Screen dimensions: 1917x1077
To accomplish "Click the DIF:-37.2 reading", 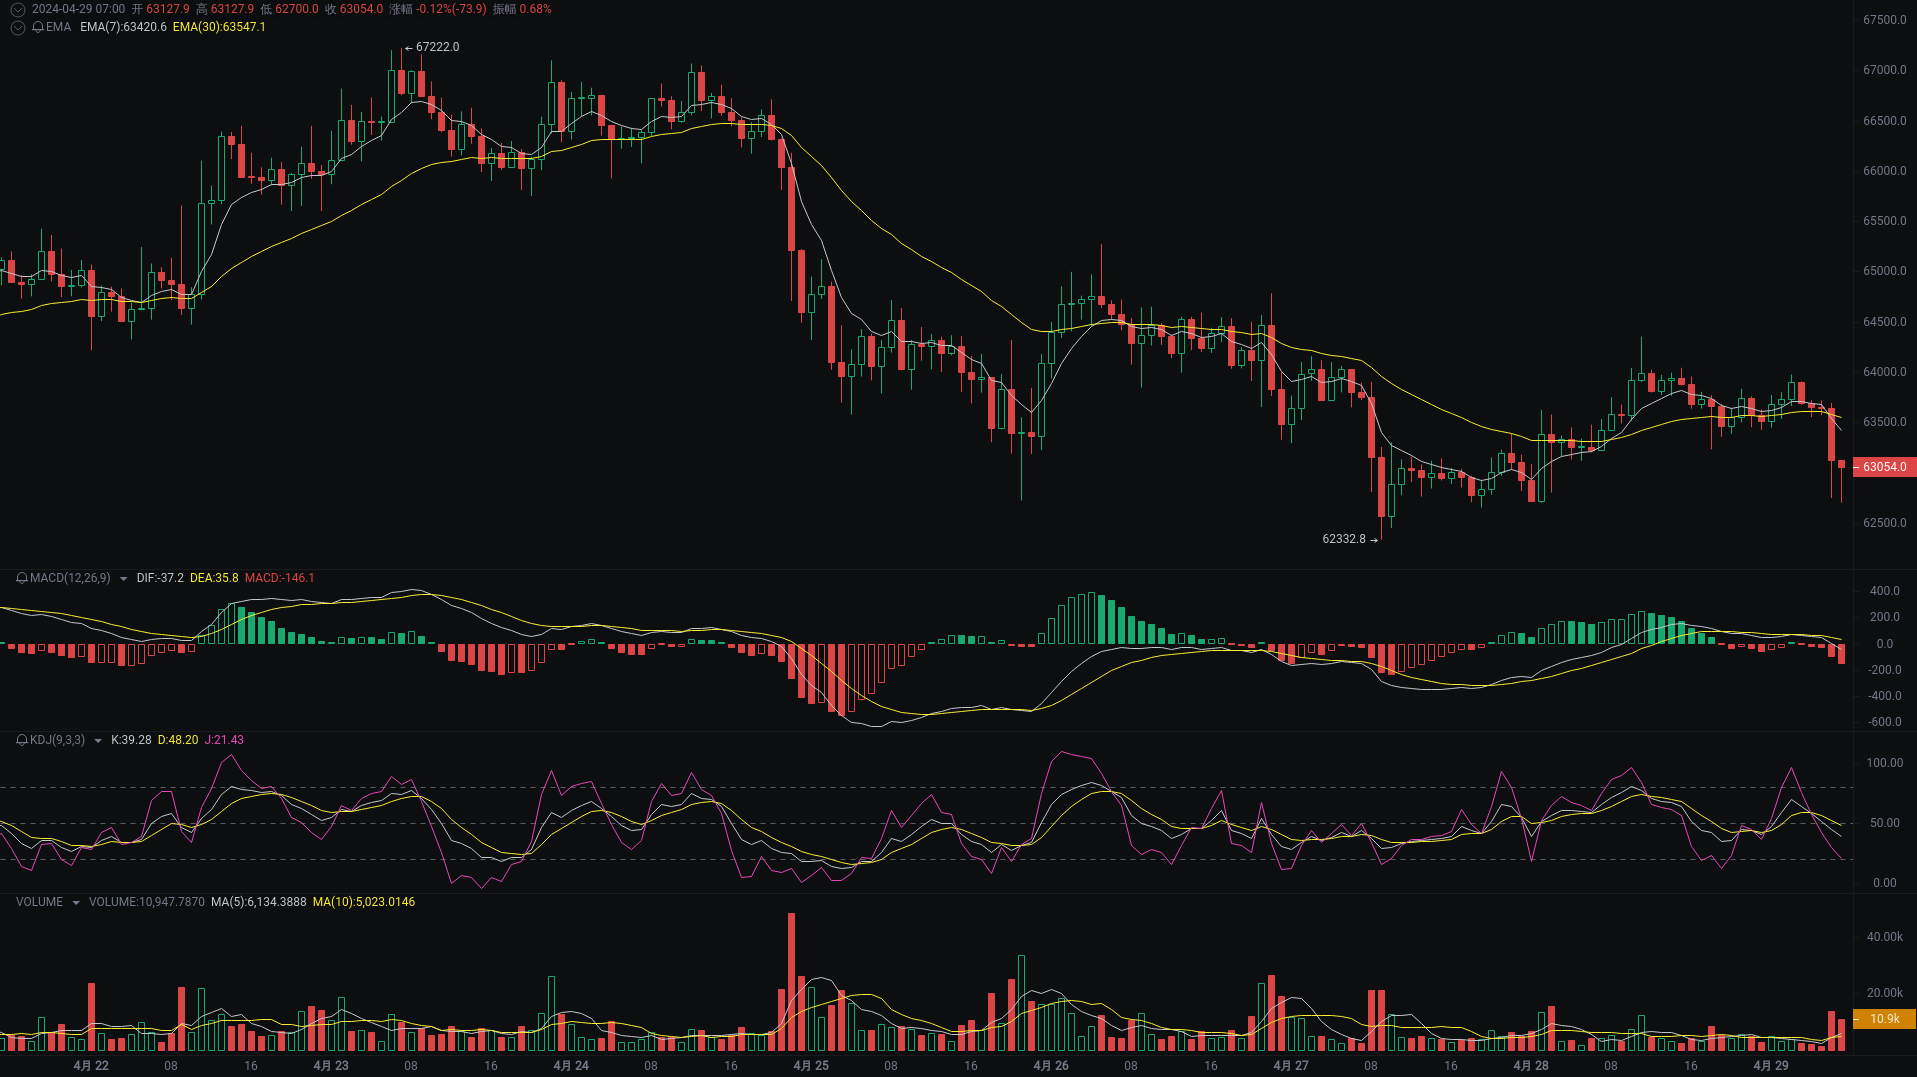I will 160,578.
